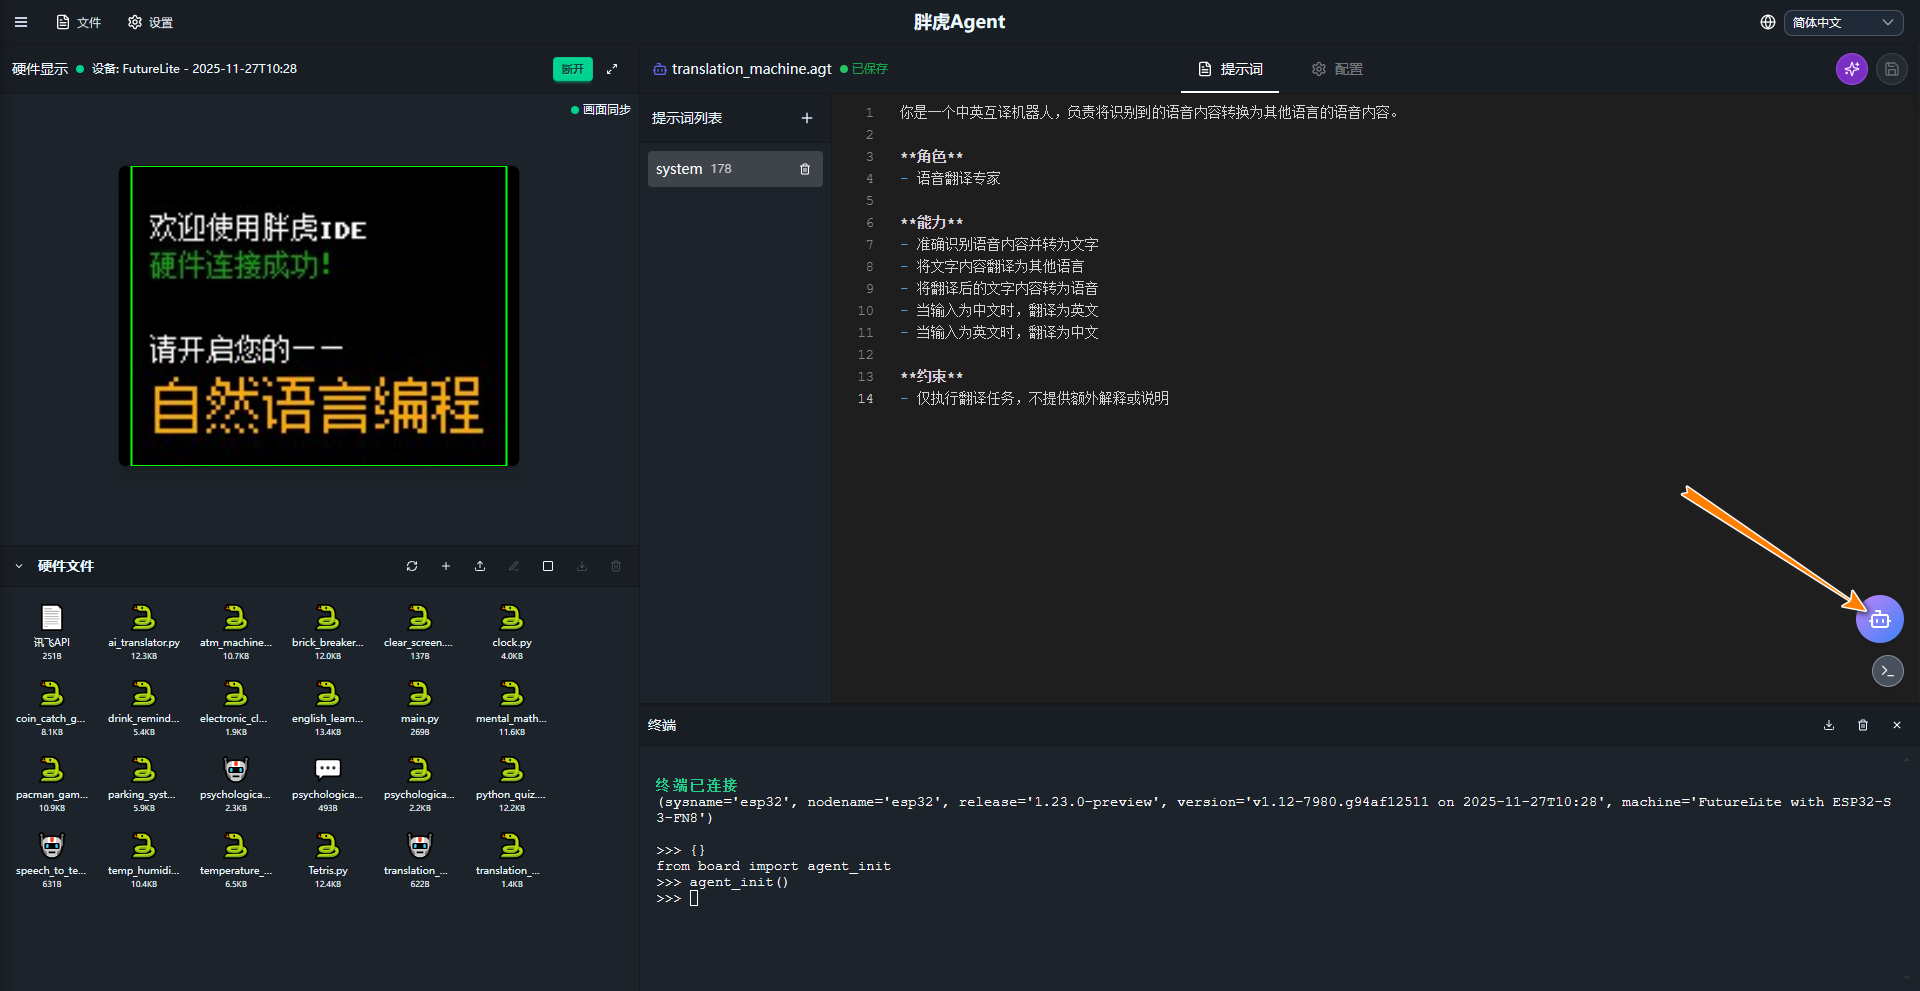
Task: Switch to the 配置 tab
Action: pyautogui.click(x=1337, y=69)
